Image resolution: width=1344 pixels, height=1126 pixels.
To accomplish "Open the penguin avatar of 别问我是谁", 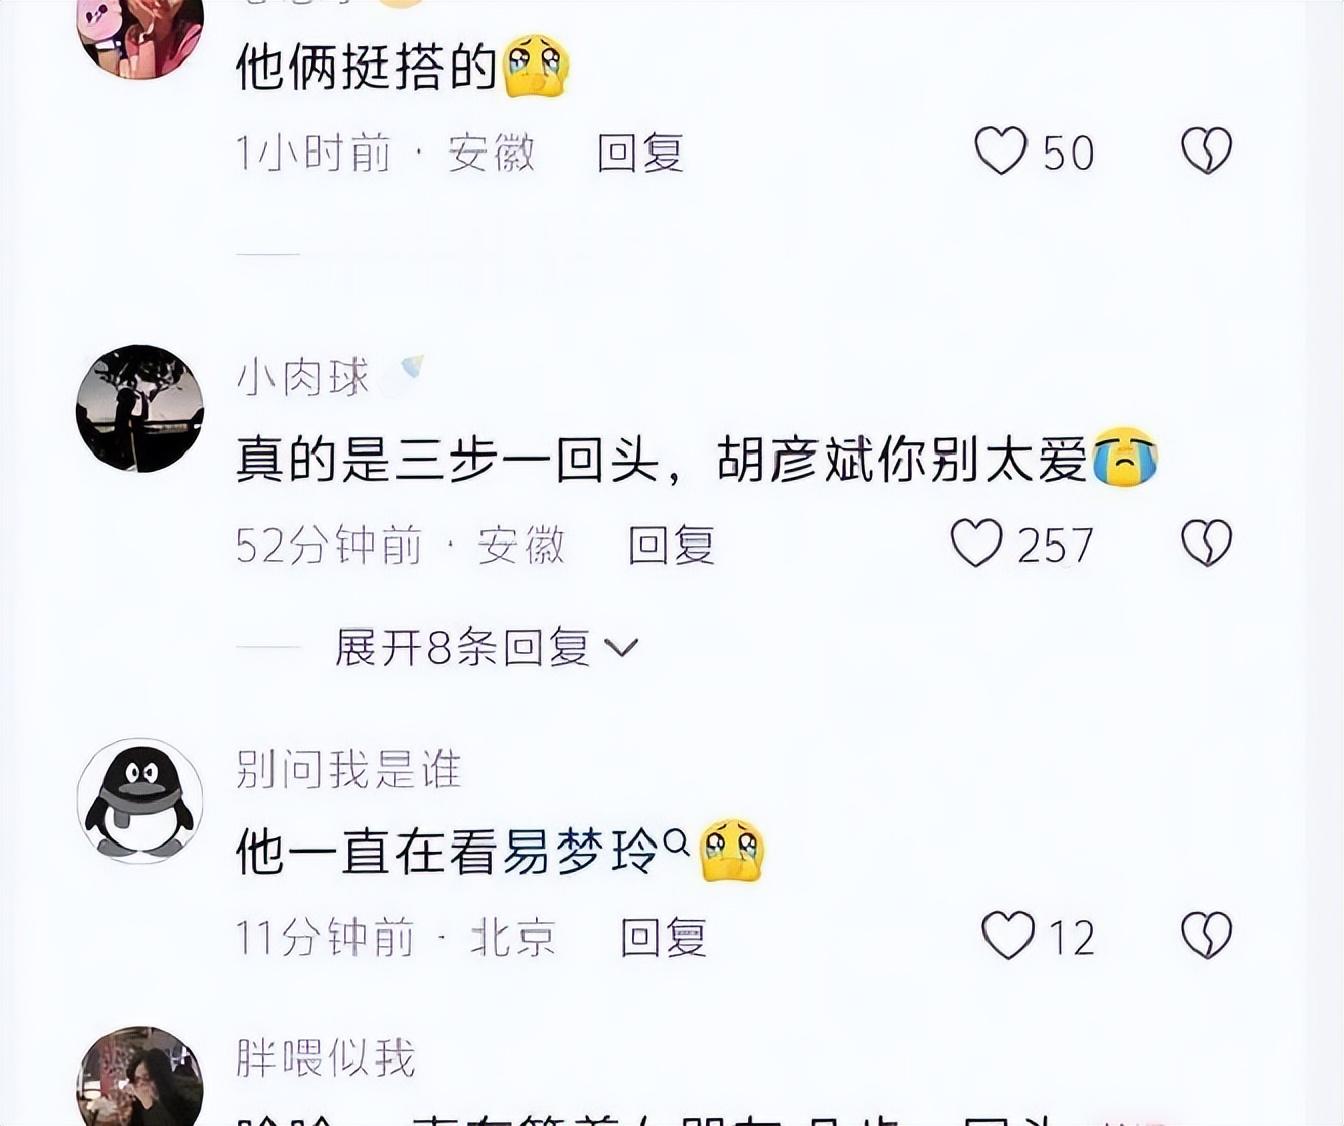I will 140,800.
